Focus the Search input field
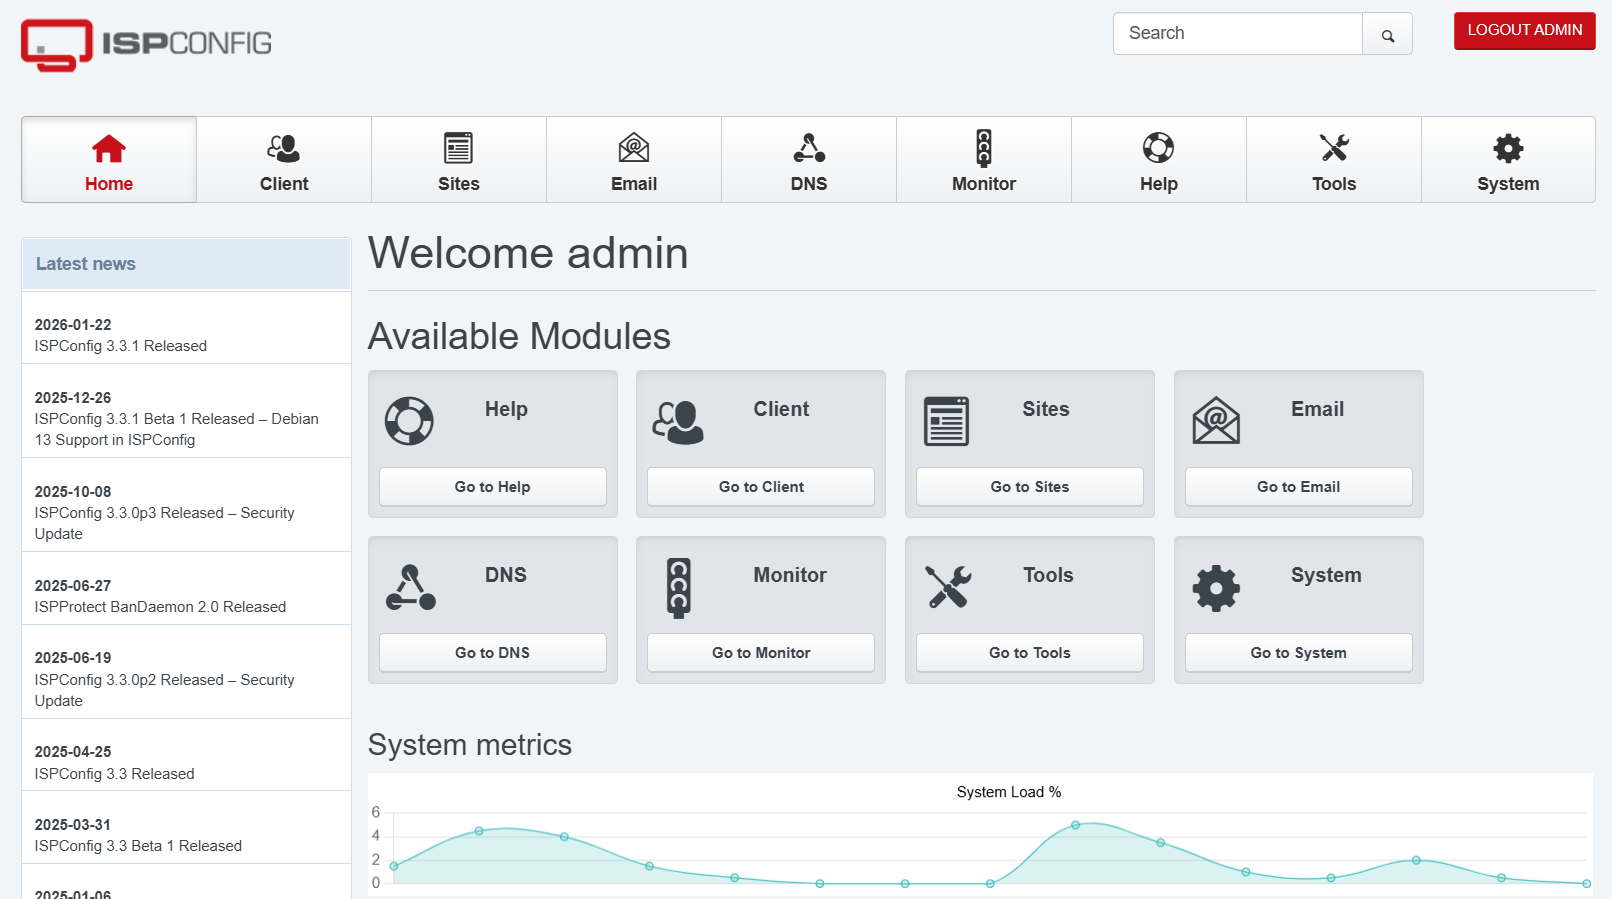Viewport: 1612px width, 899px height. (x=1238, y=34)
